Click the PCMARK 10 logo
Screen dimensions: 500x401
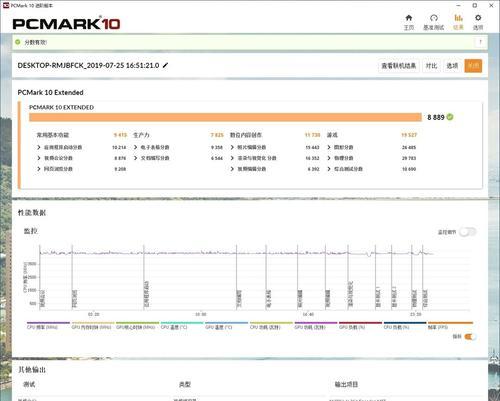(66, 23)
